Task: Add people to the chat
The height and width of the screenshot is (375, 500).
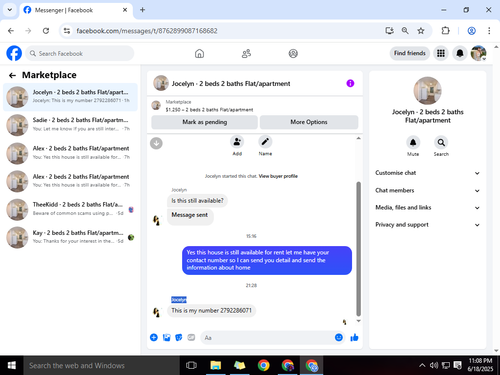Action: pos(237,142)
